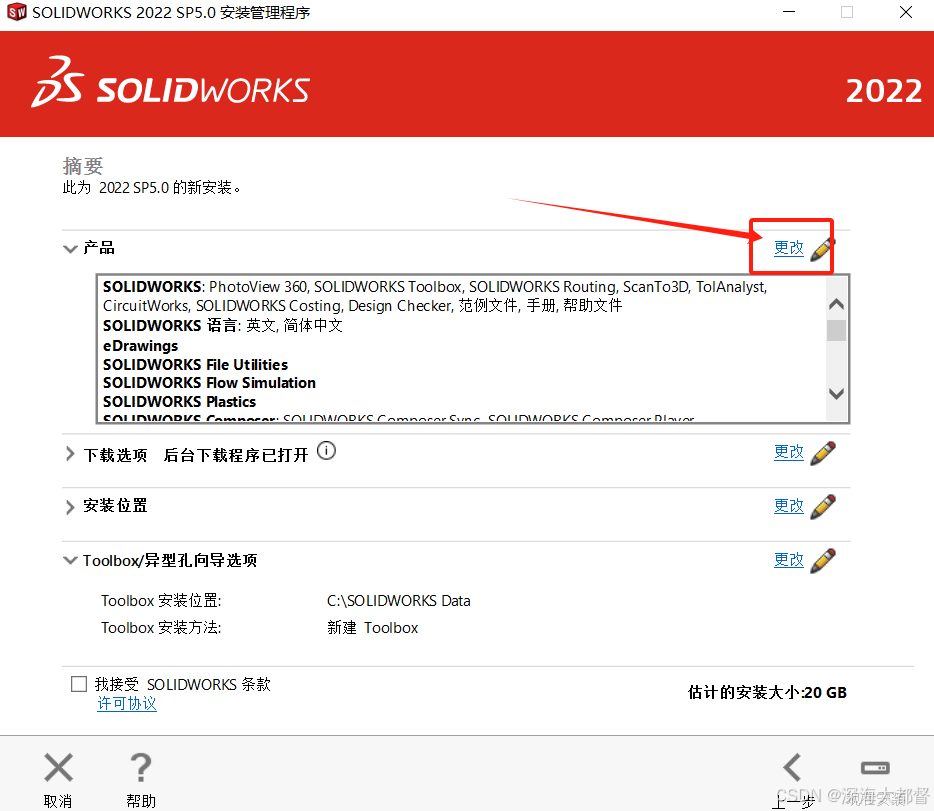Click the 估计的安装大小:20 GB text
Image resolution: width=934 pixels, height=811 pixels.
[x=767, y=692]
